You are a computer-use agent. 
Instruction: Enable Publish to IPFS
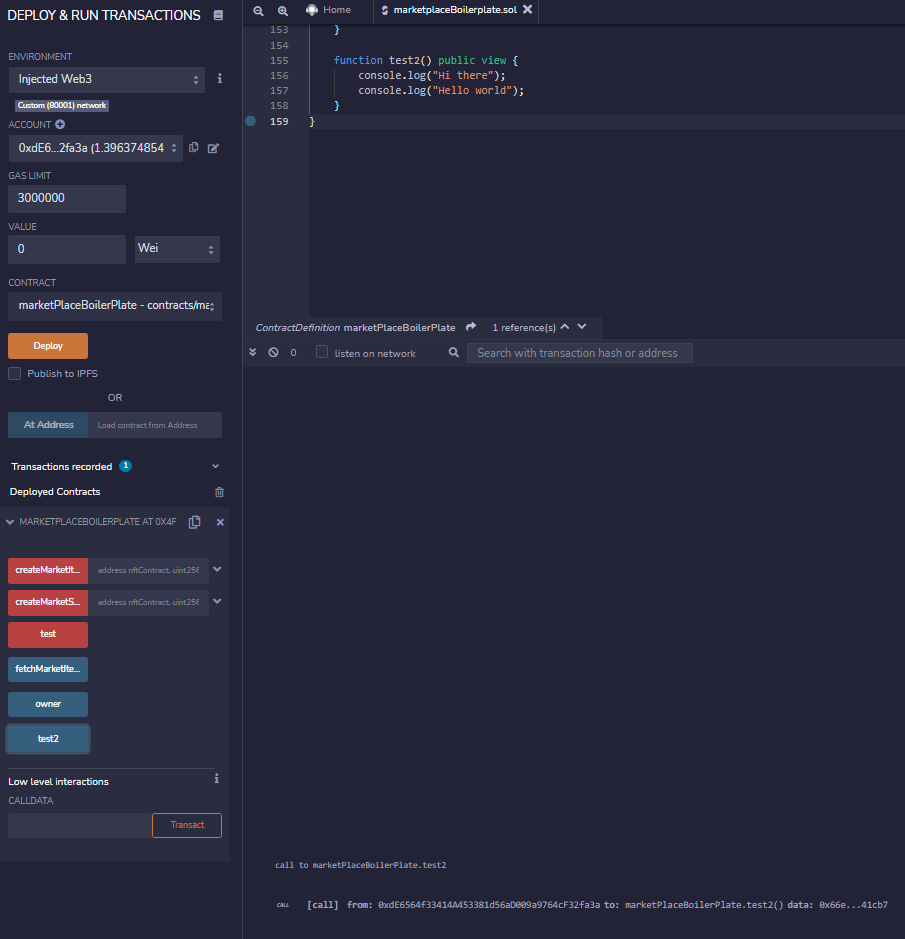tap(13, 372)
